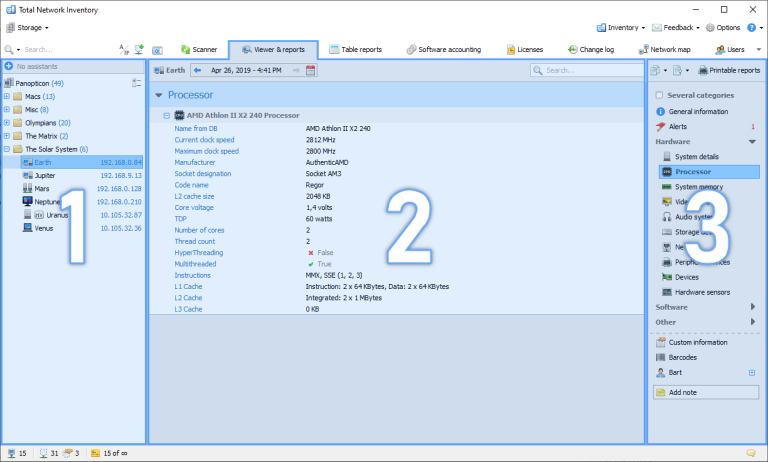Open the Feedback dropdown menu
This screenshot has width=768, height=462.
[676, 28]
